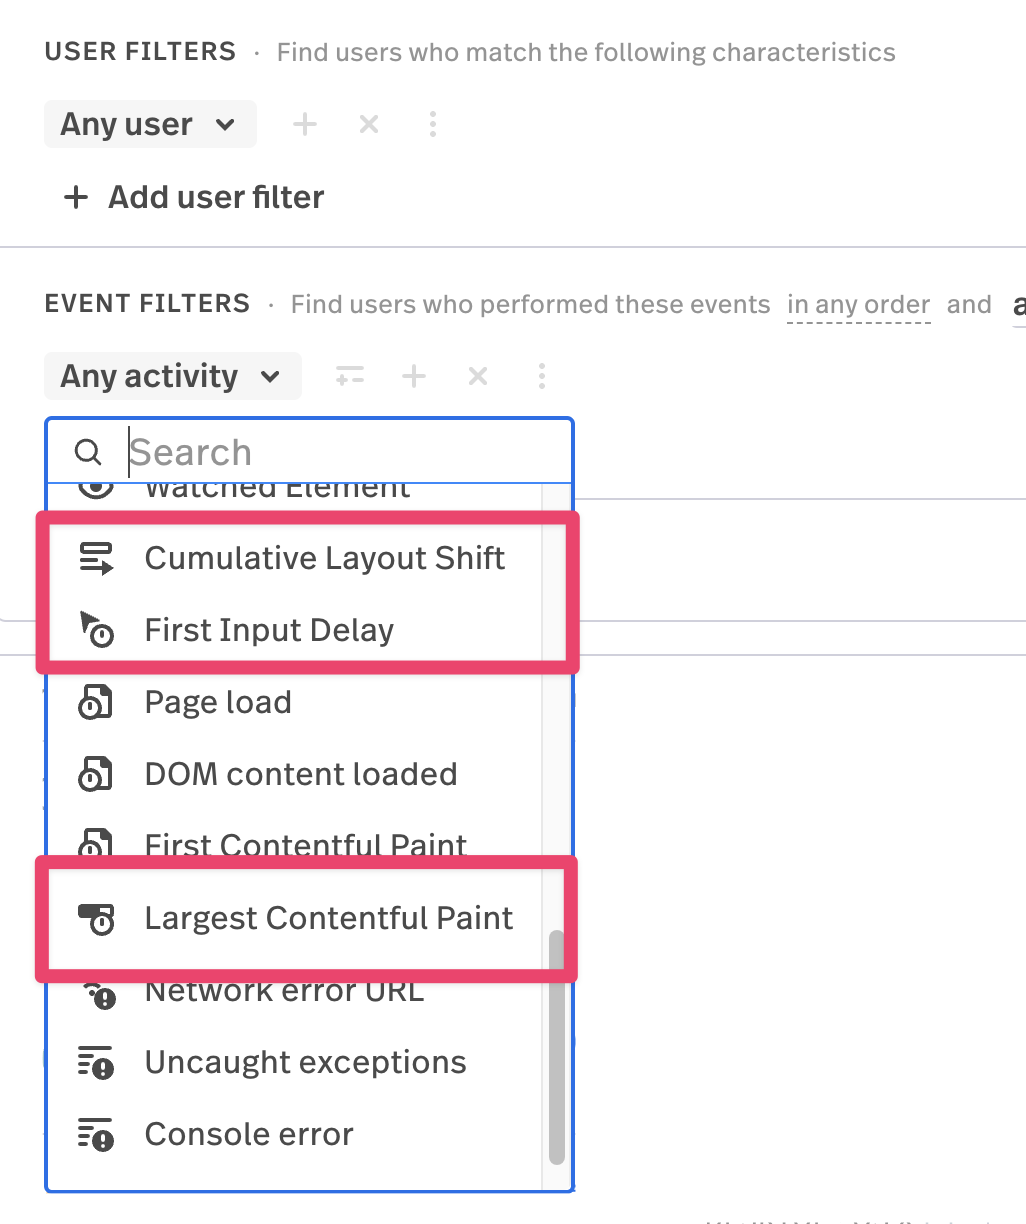Open more options for the event filter
Viewport: 1026px width, 1224px height.
[x=542, y=376]
